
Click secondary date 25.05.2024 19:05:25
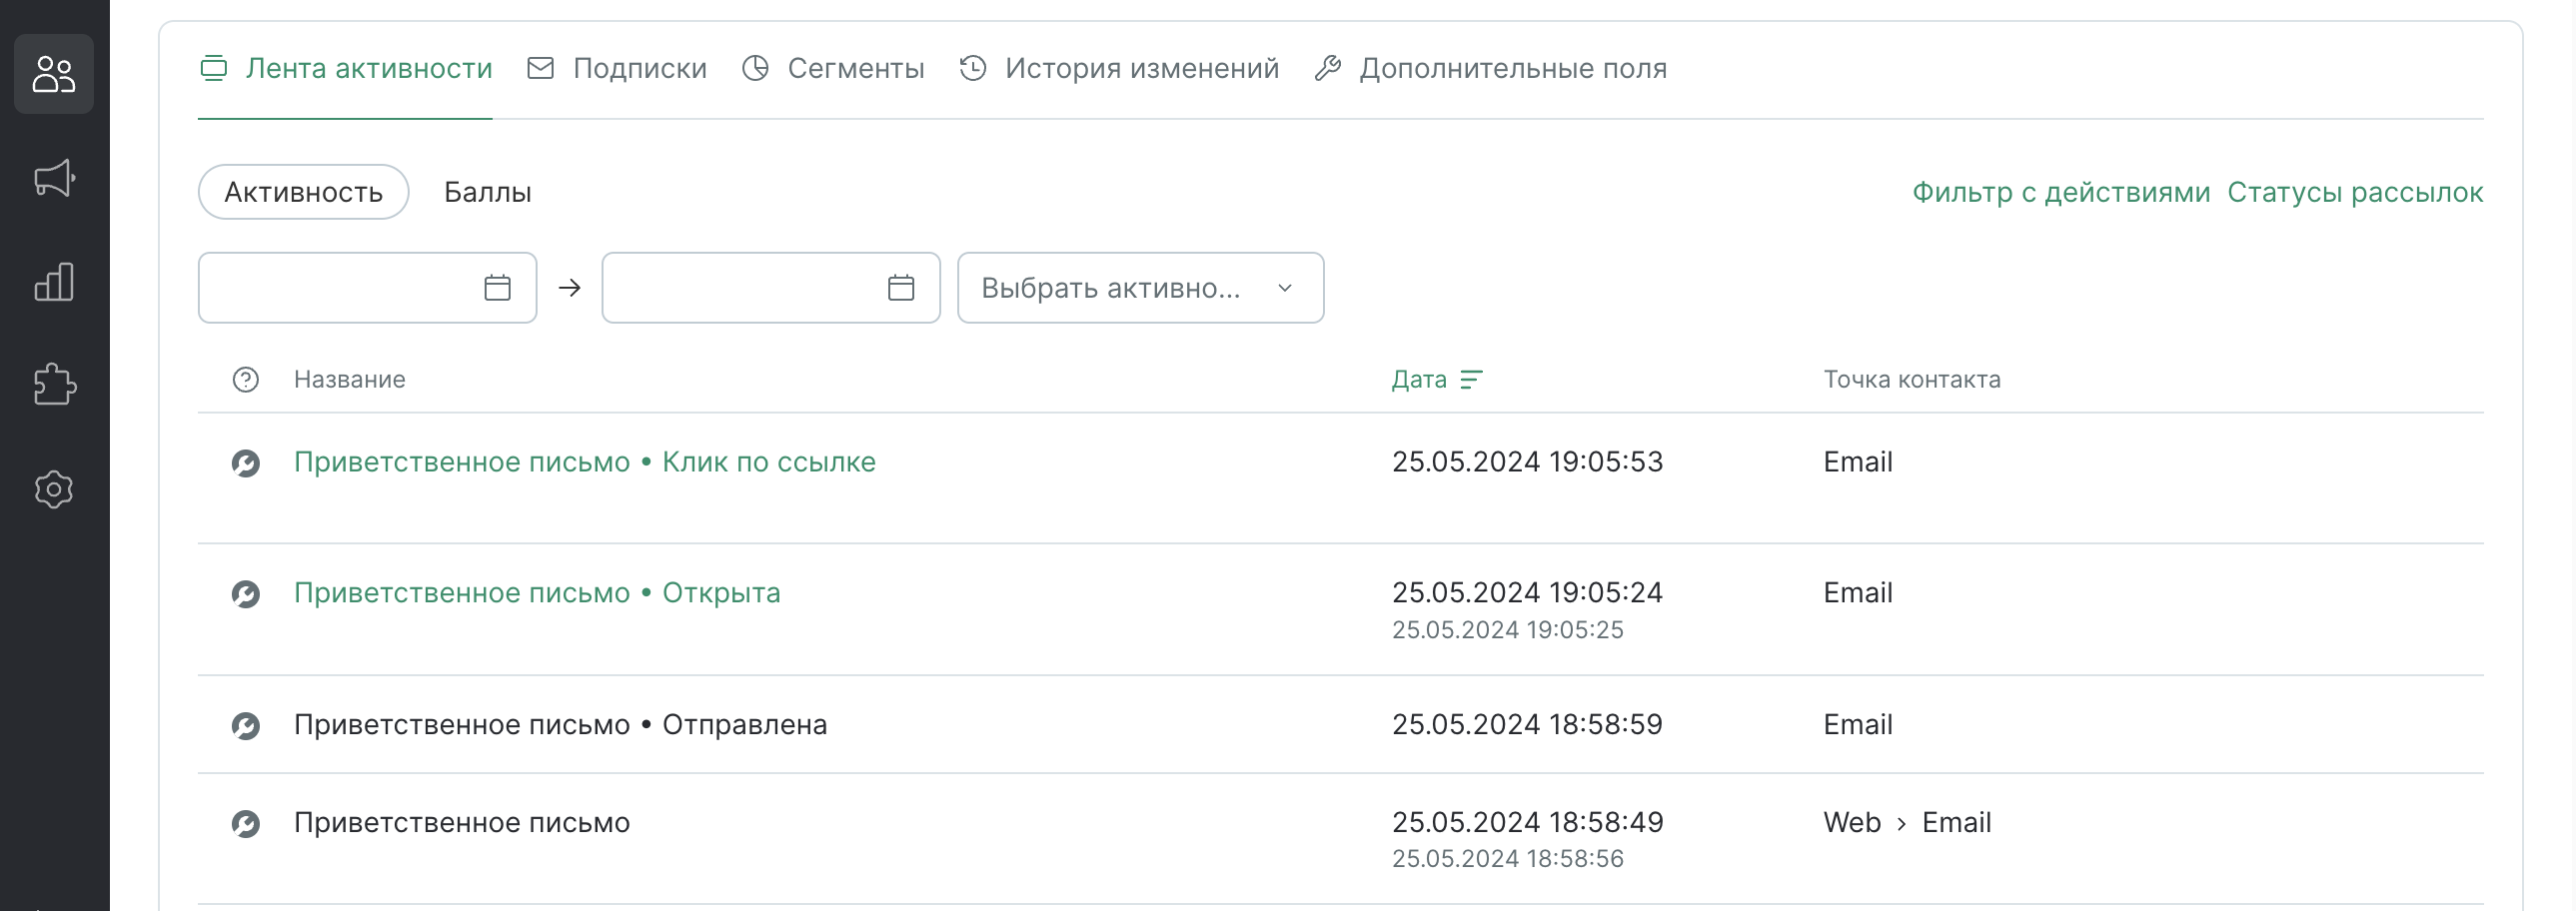(1508, 630)
